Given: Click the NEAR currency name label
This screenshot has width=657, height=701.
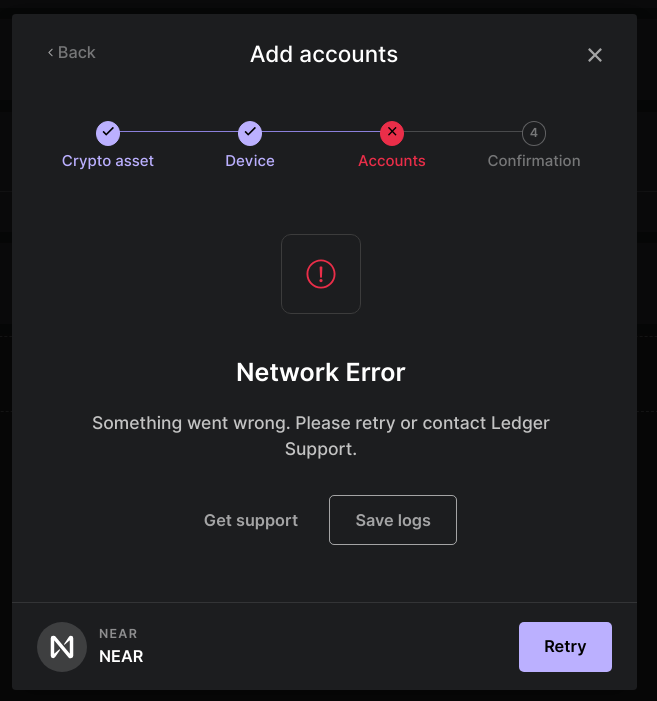Looking at the screenshot, I should click(121, 657).
